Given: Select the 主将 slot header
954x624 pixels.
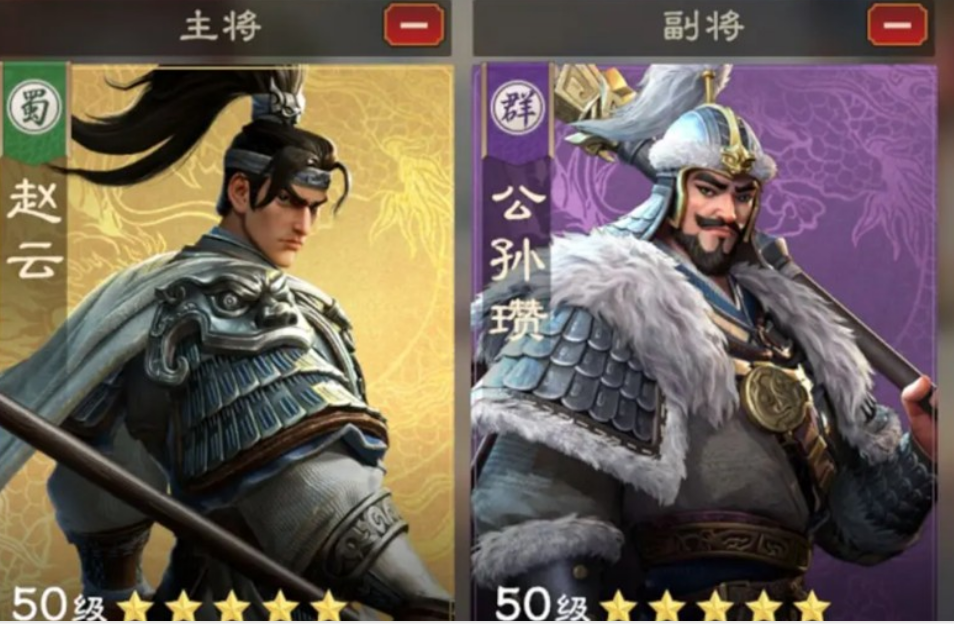Looking at the screenshot, I should click(221, 26).
